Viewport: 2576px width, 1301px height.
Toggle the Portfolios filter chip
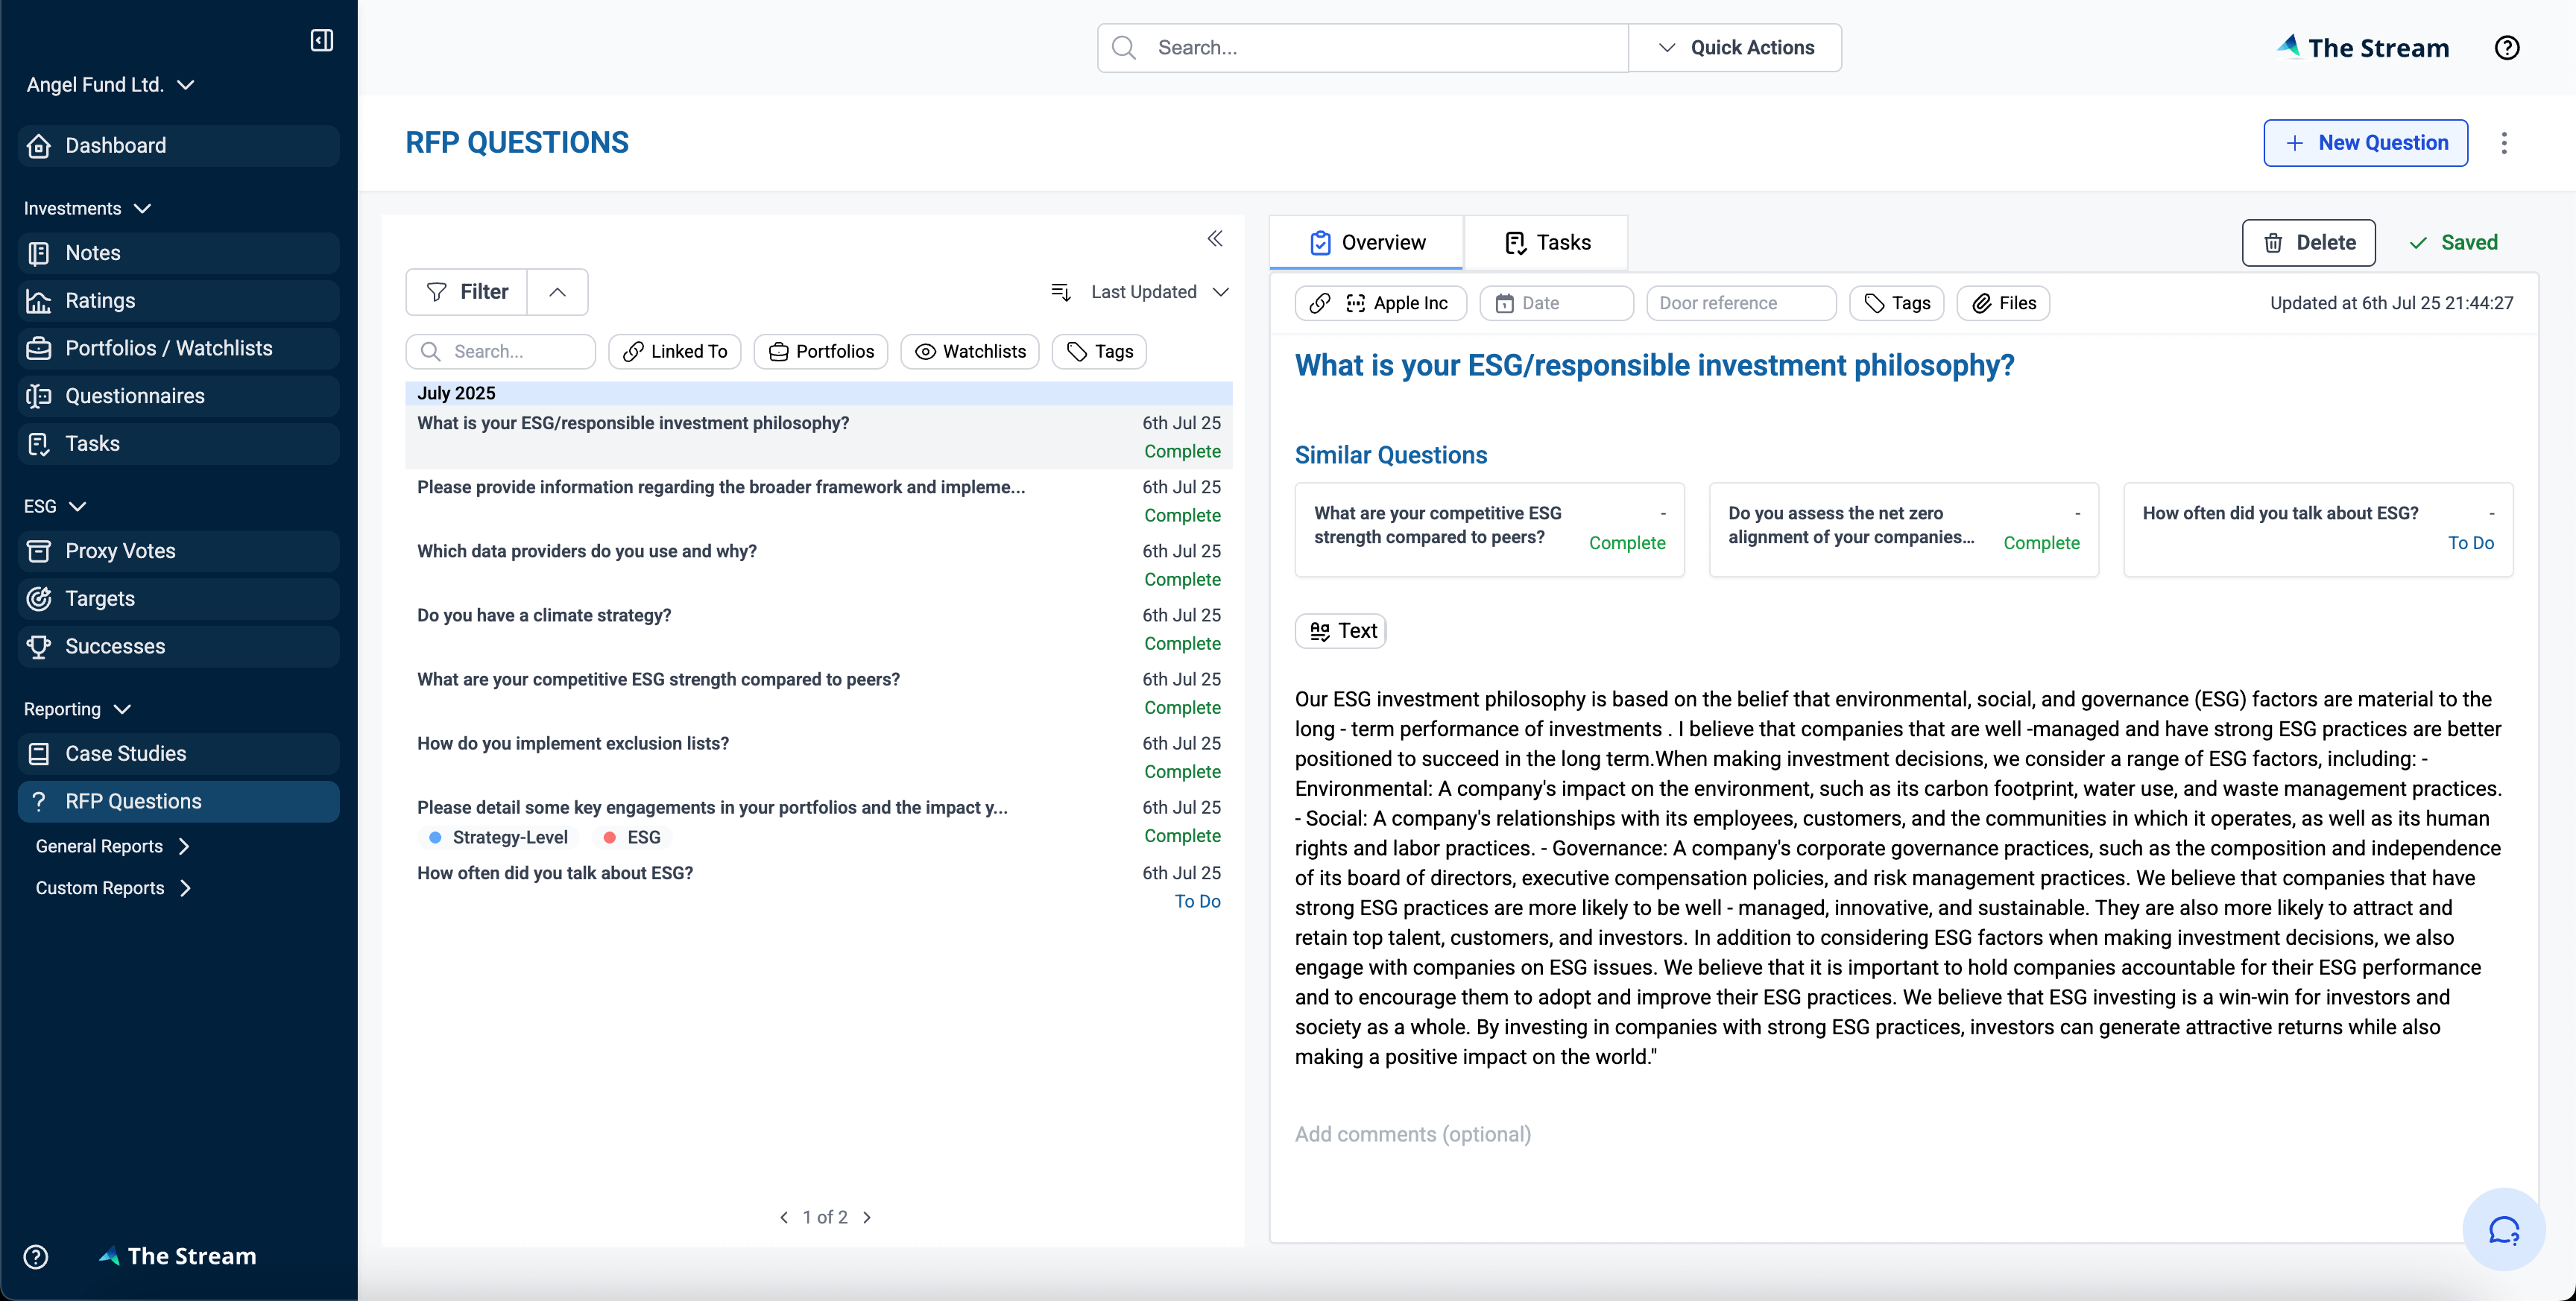(x=820, y=352)
